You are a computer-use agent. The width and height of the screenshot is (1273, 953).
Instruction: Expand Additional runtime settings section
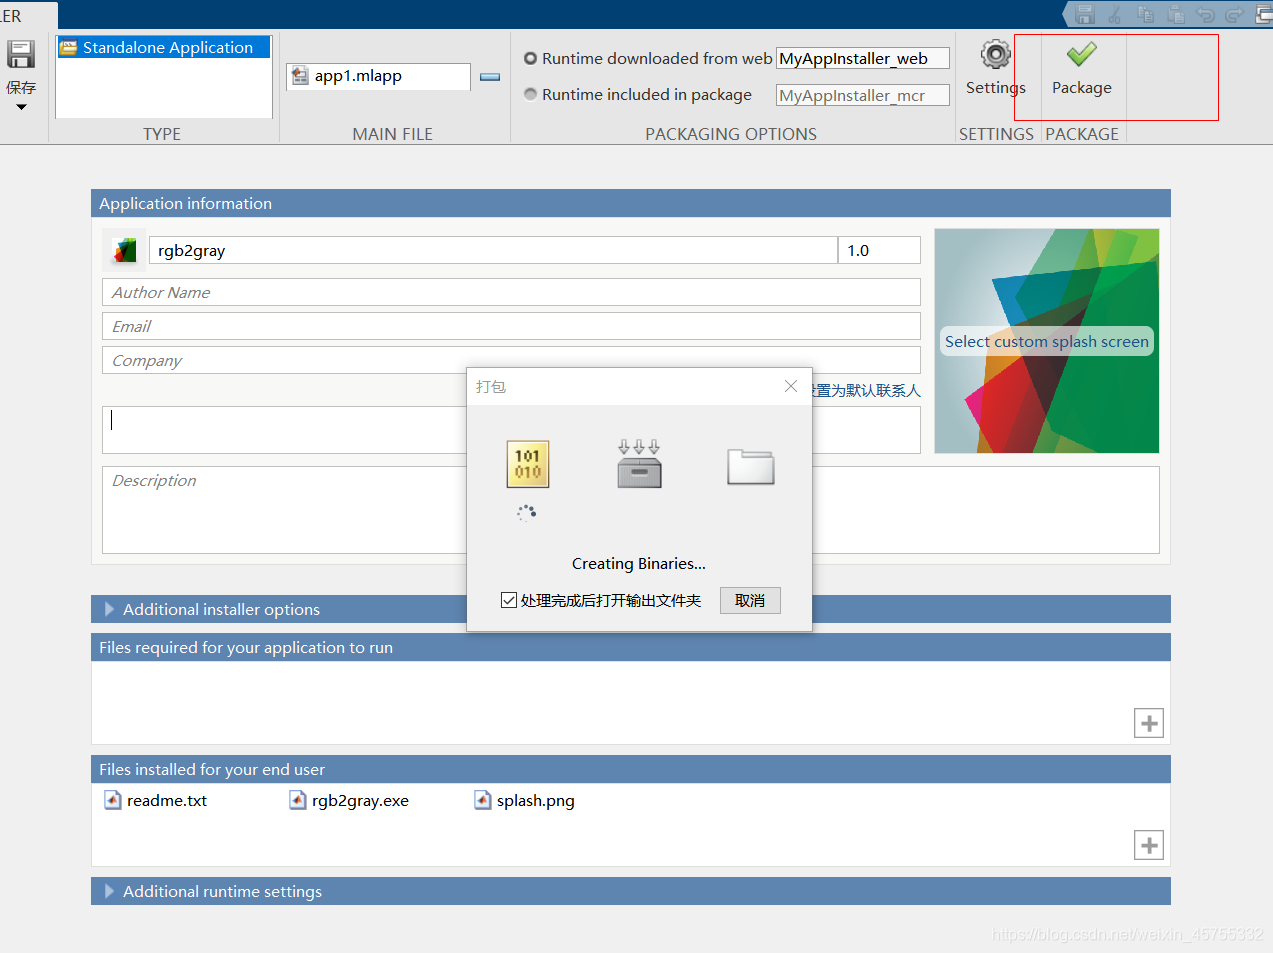[110, 891]
